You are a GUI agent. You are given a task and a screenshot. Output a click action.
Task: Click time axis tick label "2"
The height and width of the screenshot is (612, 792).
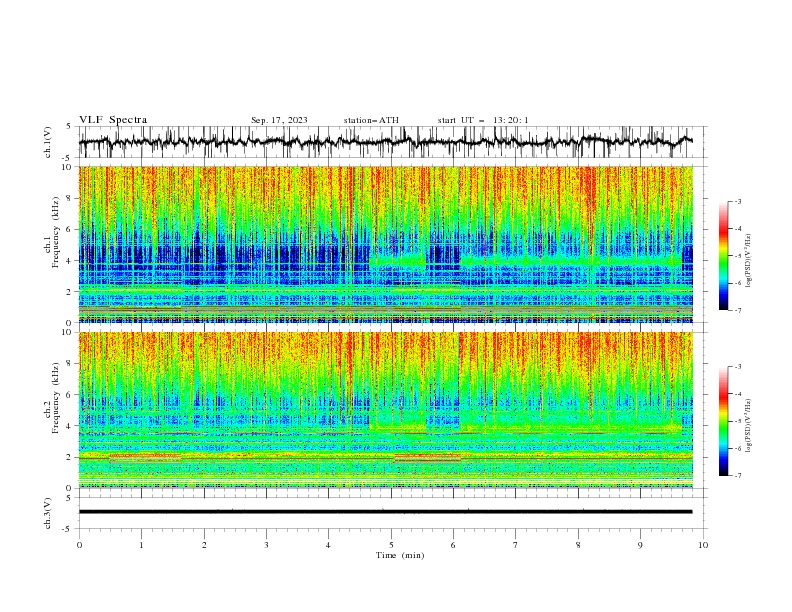(x=204, y=545)
